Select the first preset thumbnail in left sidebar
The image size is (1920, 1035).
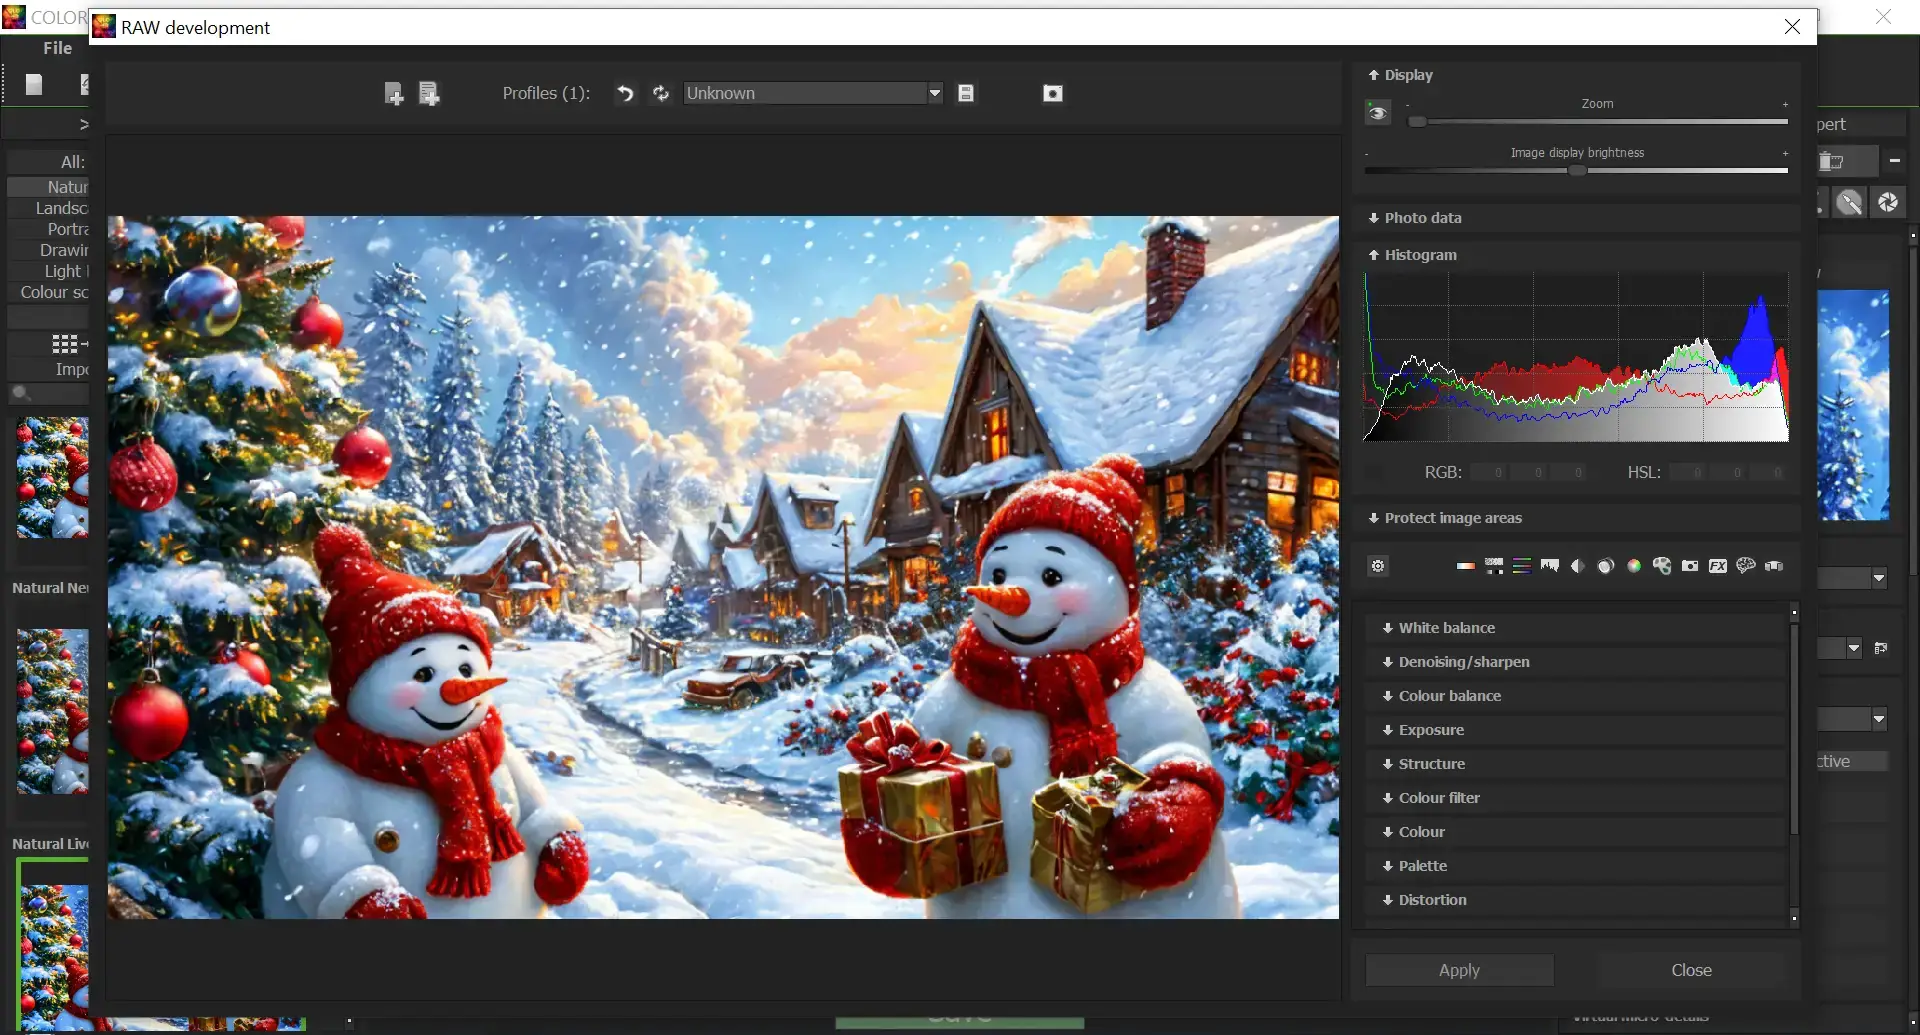[x=53, y=478]
